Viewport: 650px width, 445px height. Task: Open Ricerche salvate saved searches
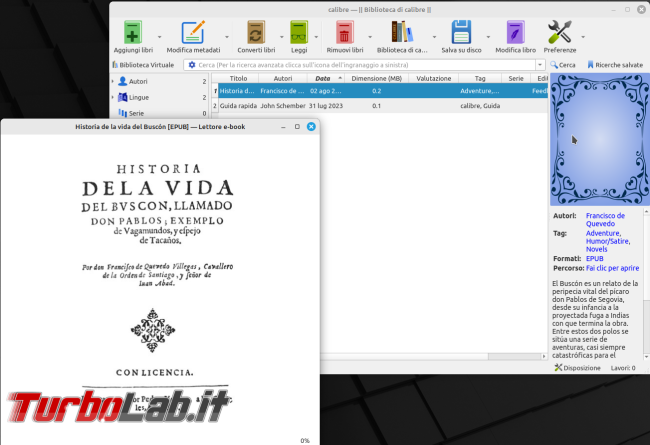coord(615,65)
